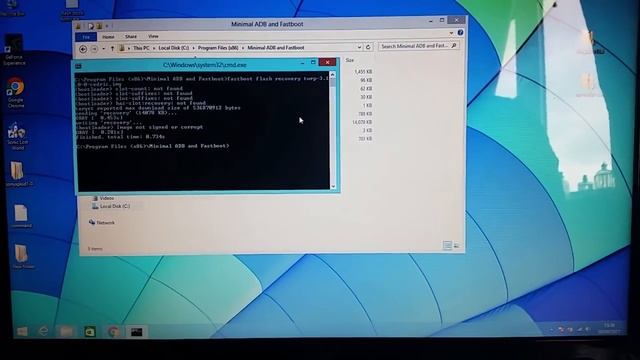Open the Share ribbon tab
640x360 pixels.
pos(131,36)
